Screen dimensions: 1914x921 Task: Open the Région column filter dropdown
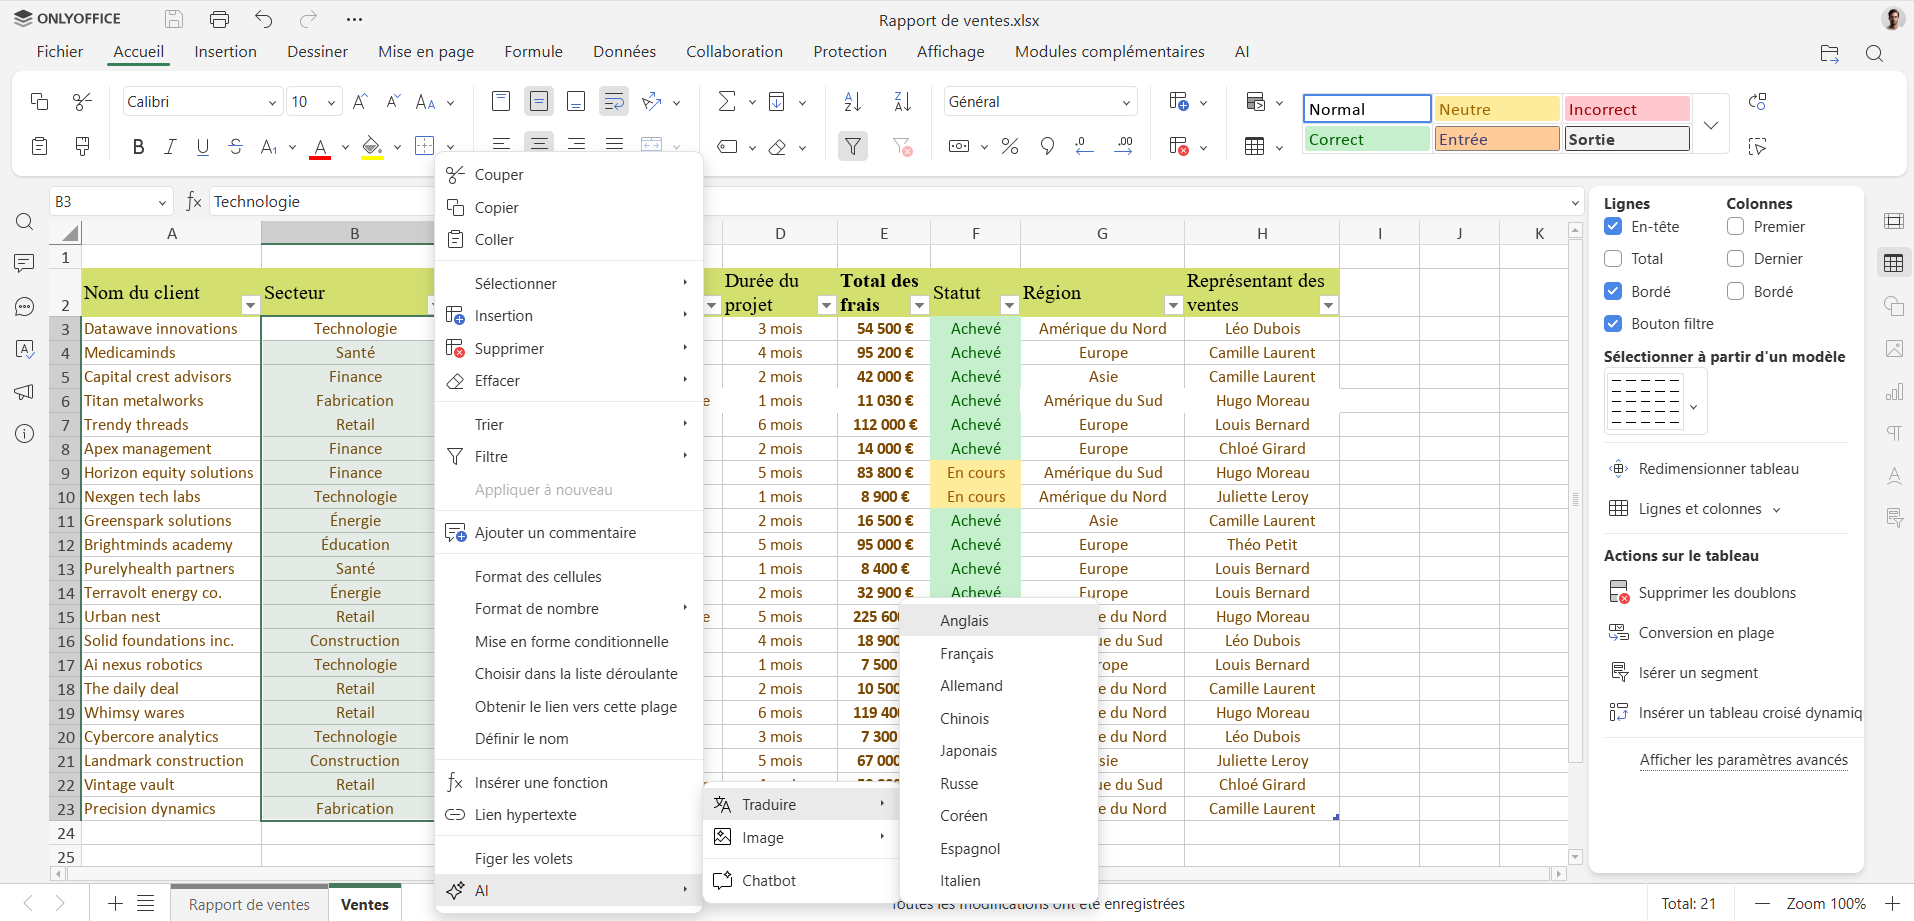1173,305
